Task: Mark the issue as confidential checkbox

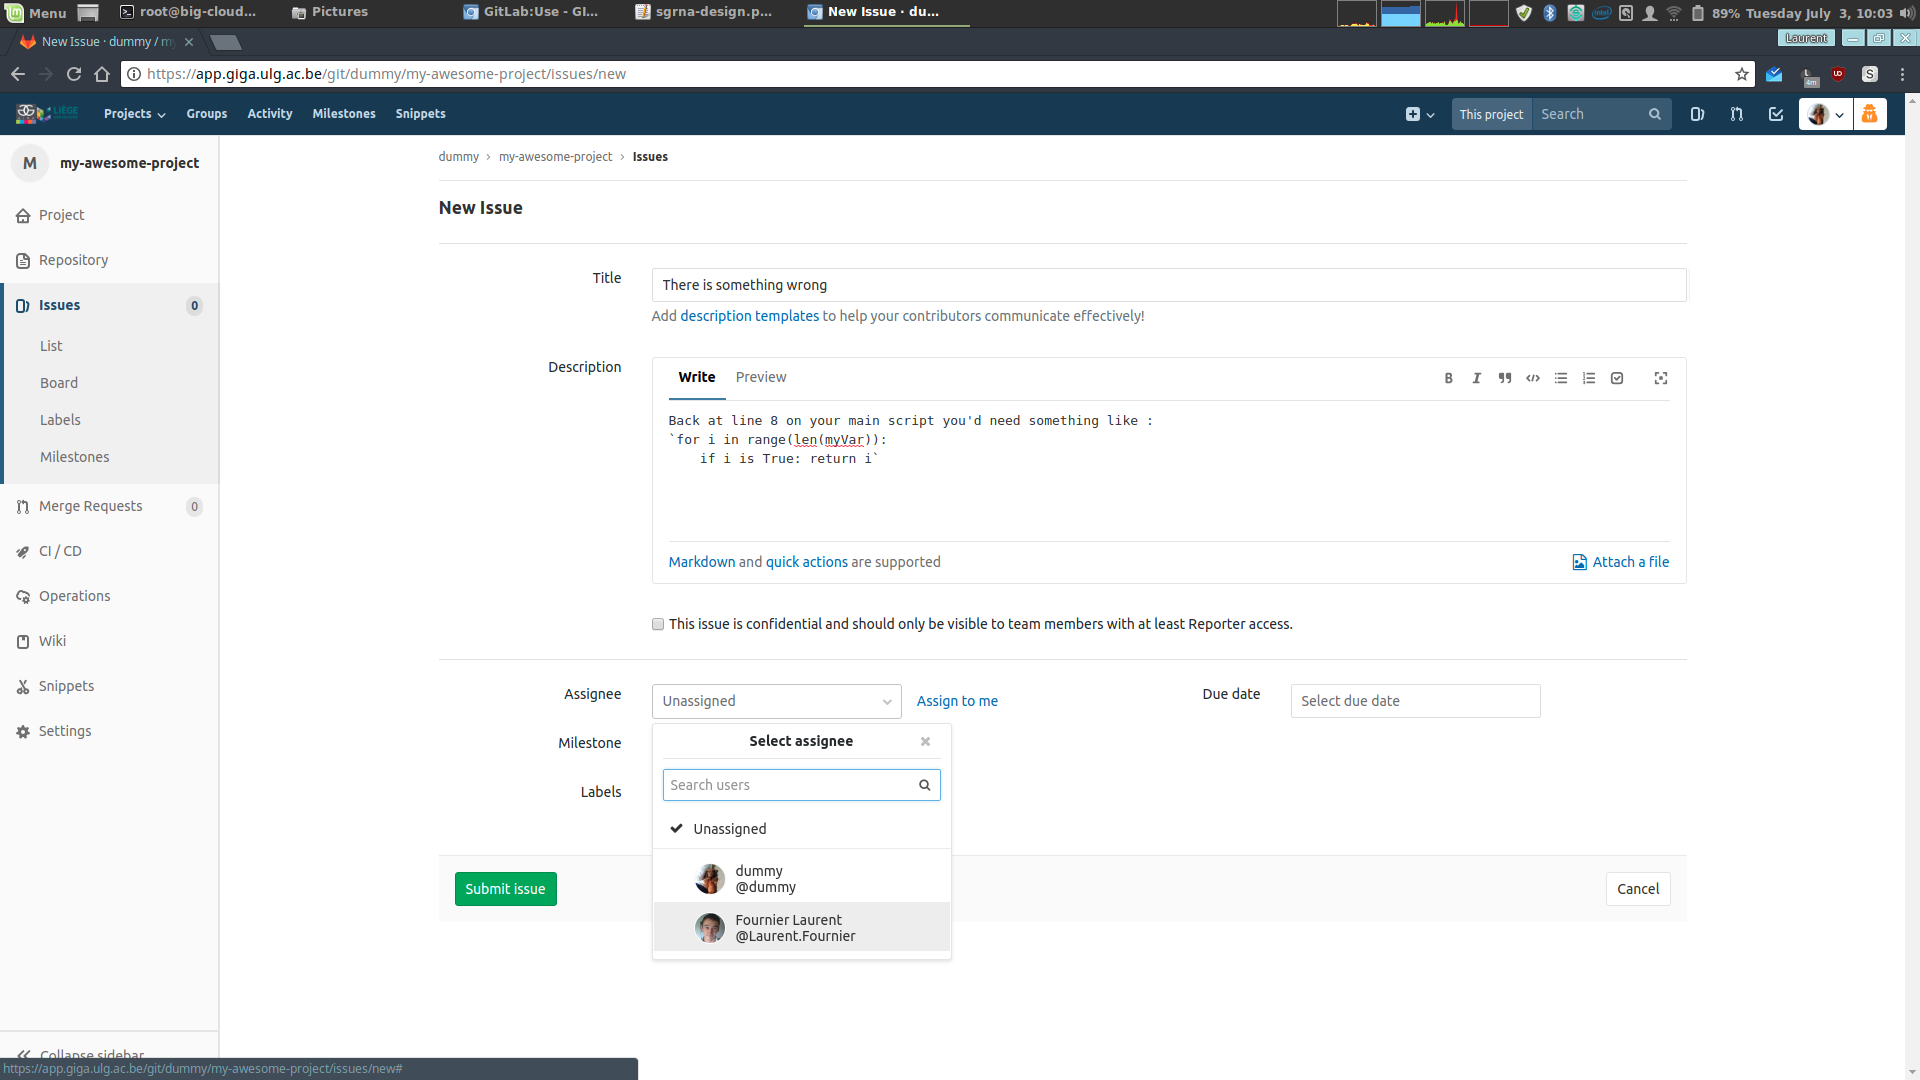Action: pyautogui.click(x=658, y=624)
